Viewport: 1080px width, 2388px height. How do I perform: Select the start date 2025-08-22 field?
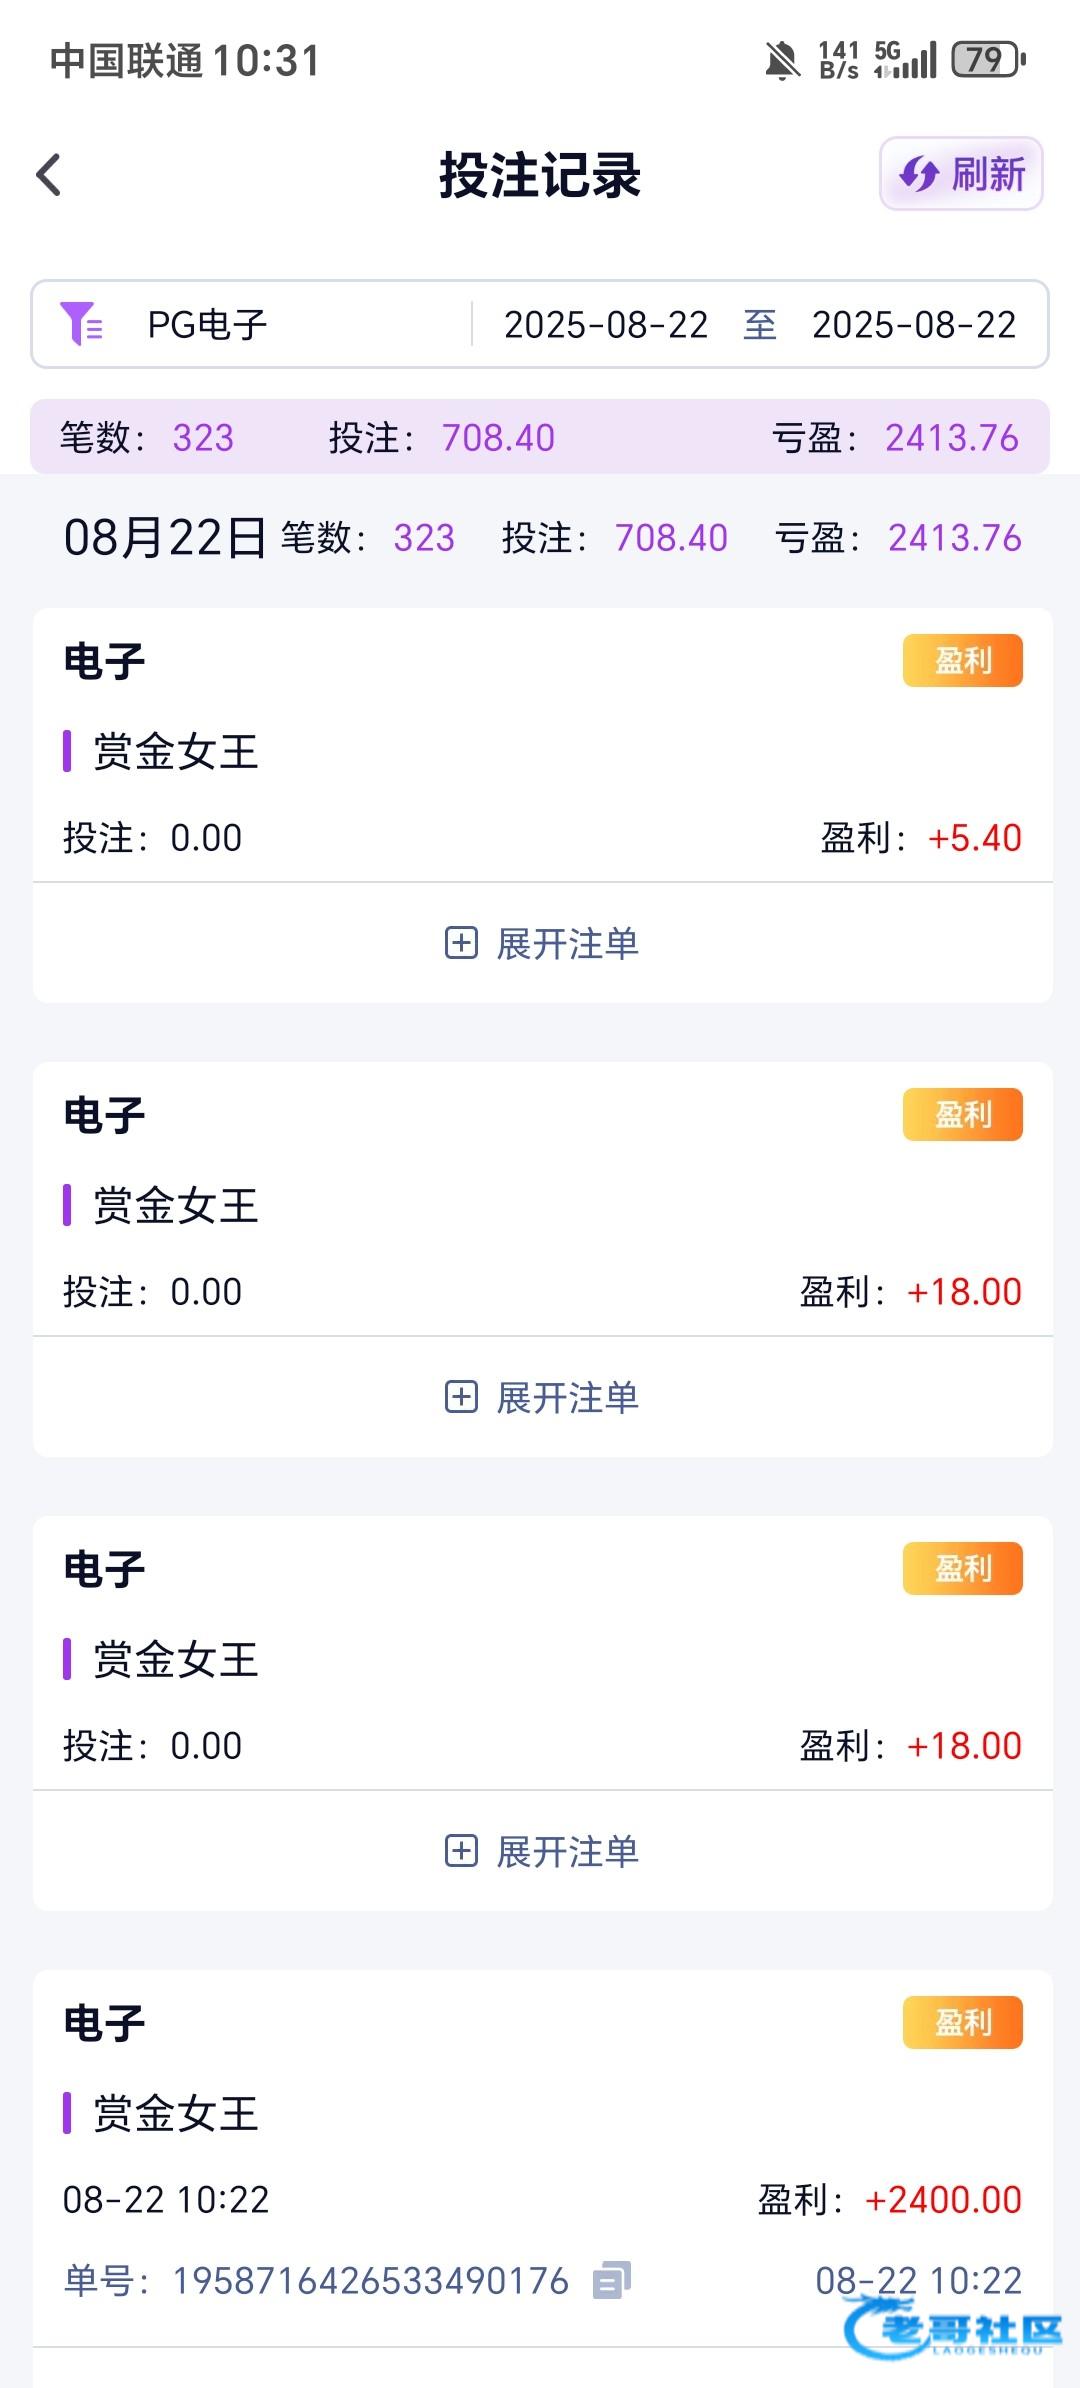(x=606, y=324)
